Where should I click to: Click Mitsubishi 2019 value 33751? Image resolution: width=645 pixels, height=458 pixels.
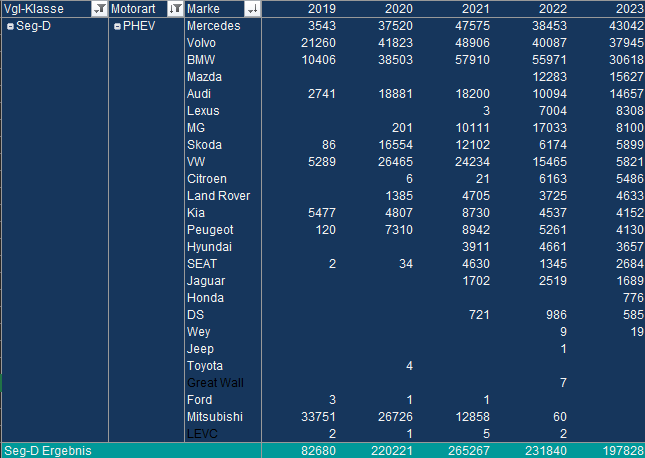coord(318,417)
